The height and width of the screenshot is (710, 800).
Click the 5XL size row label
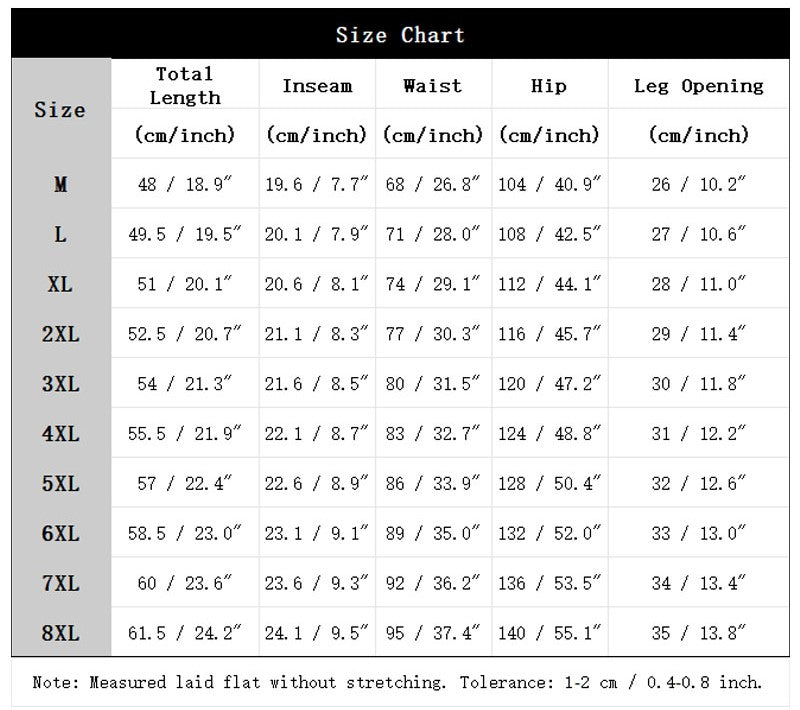point(60,483)
